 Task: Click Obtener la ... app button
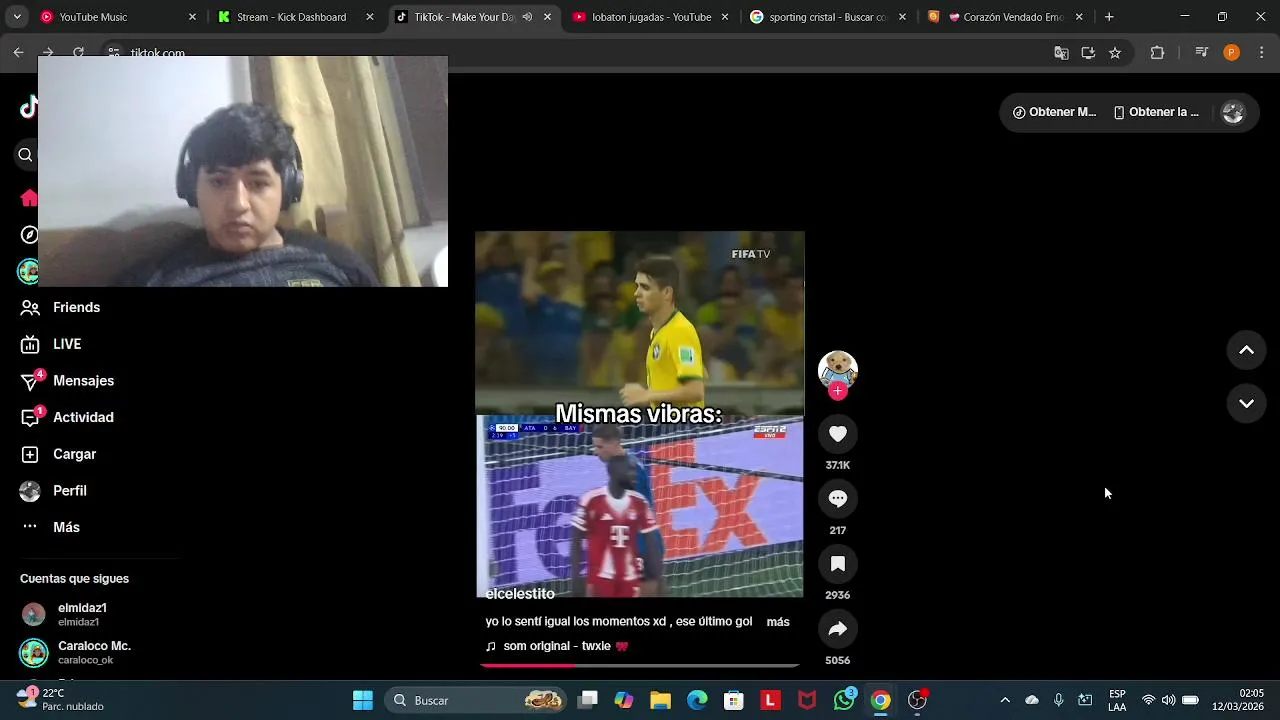(x=1156, y=112)
